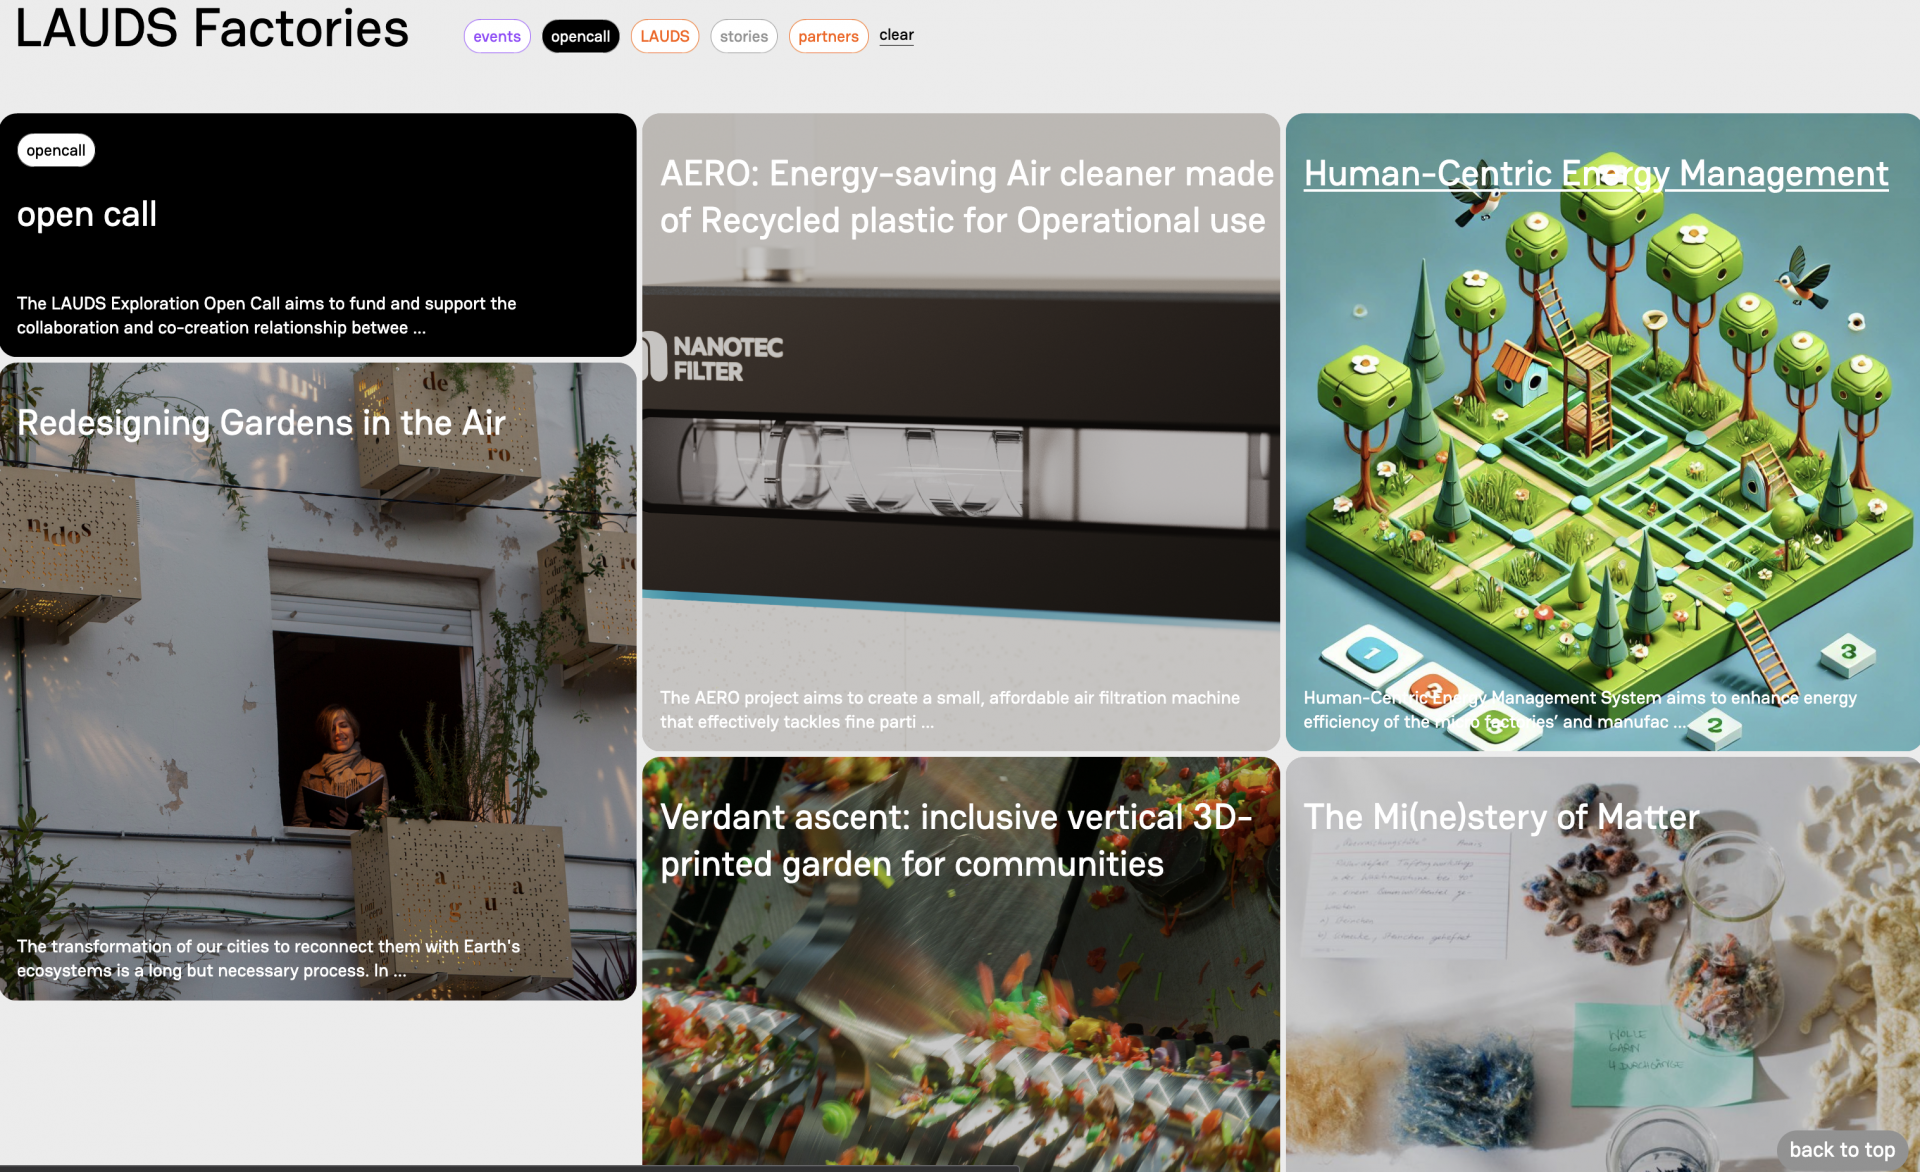Open LAUDS Factories home title

[212, 28]
